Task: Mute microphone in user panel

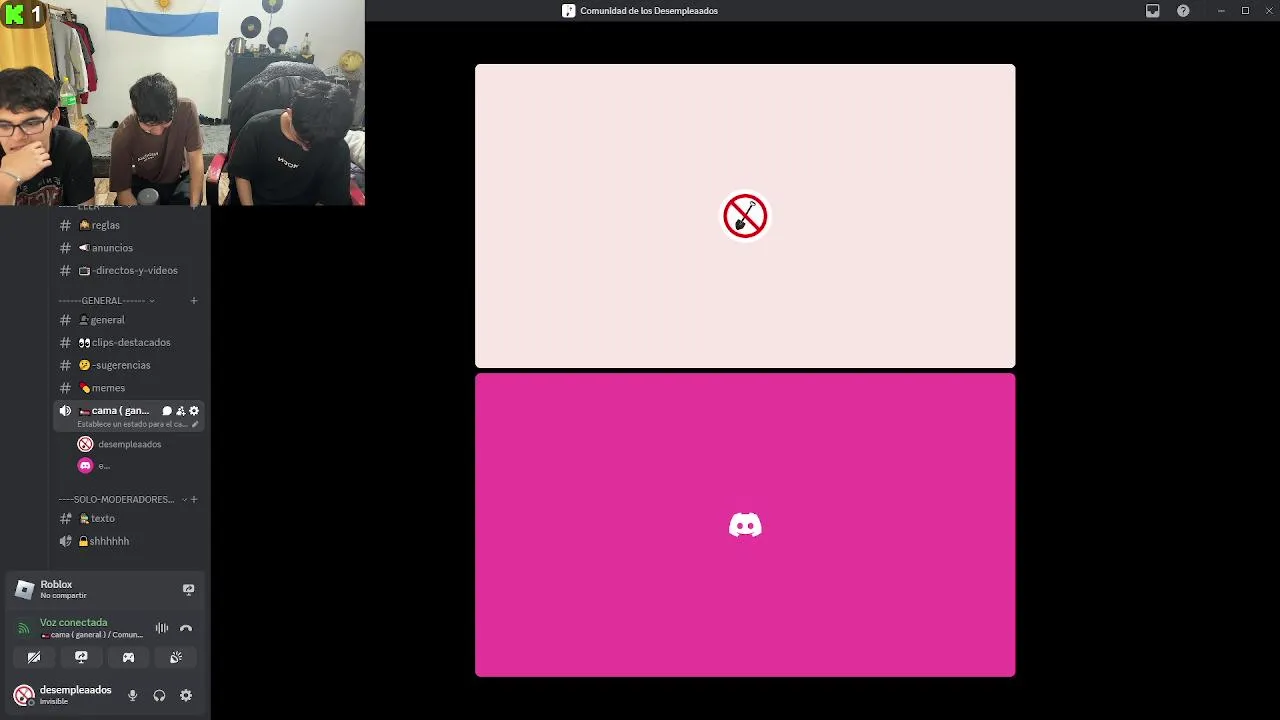Action: (x=132, y=695)
